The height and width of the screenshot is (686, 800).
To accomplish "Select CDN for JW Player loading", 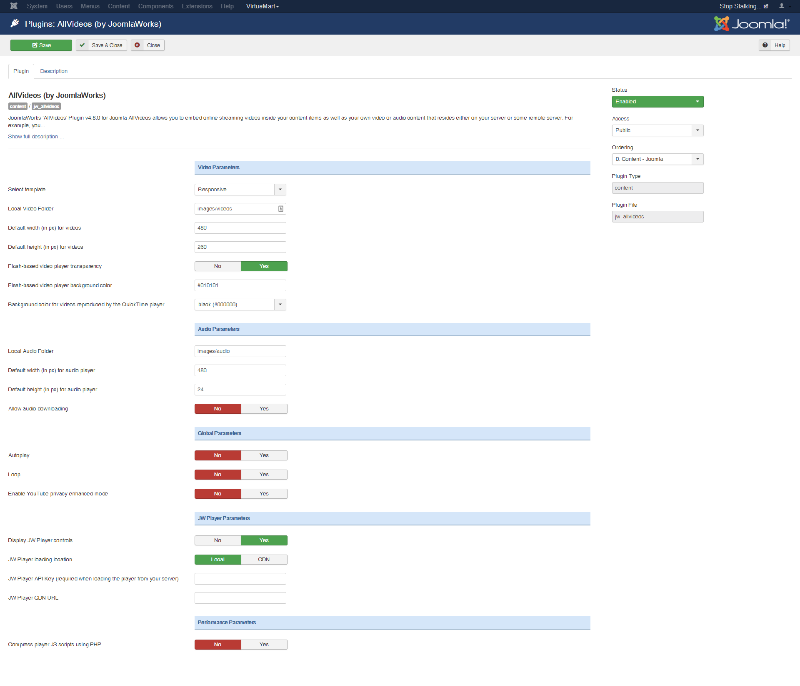I will [x=264, y=560].
